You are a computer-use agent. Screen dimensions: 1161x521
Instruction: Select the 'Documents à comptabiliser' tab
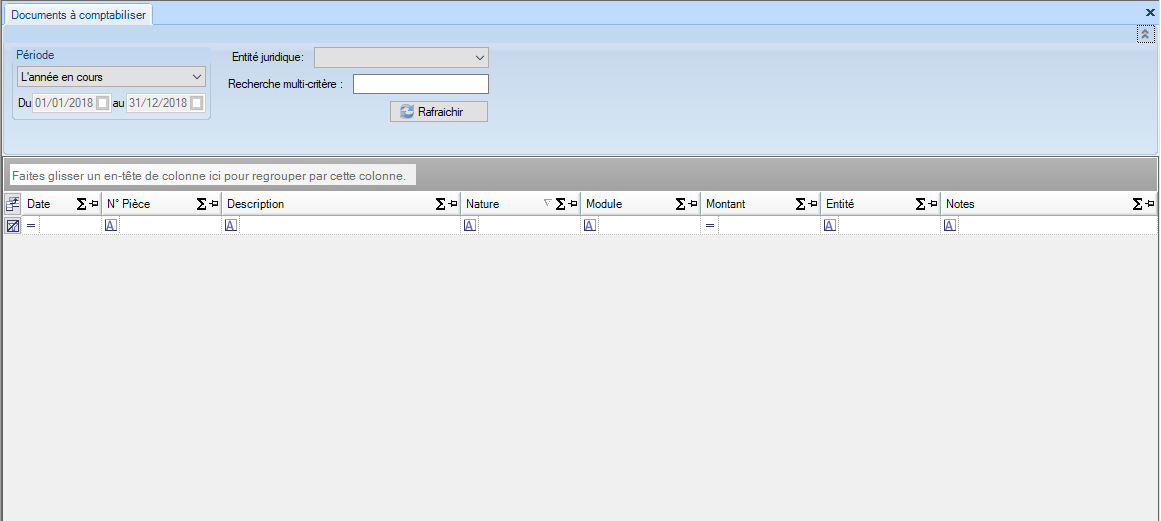pyautogui.click(x=78, y=15)
